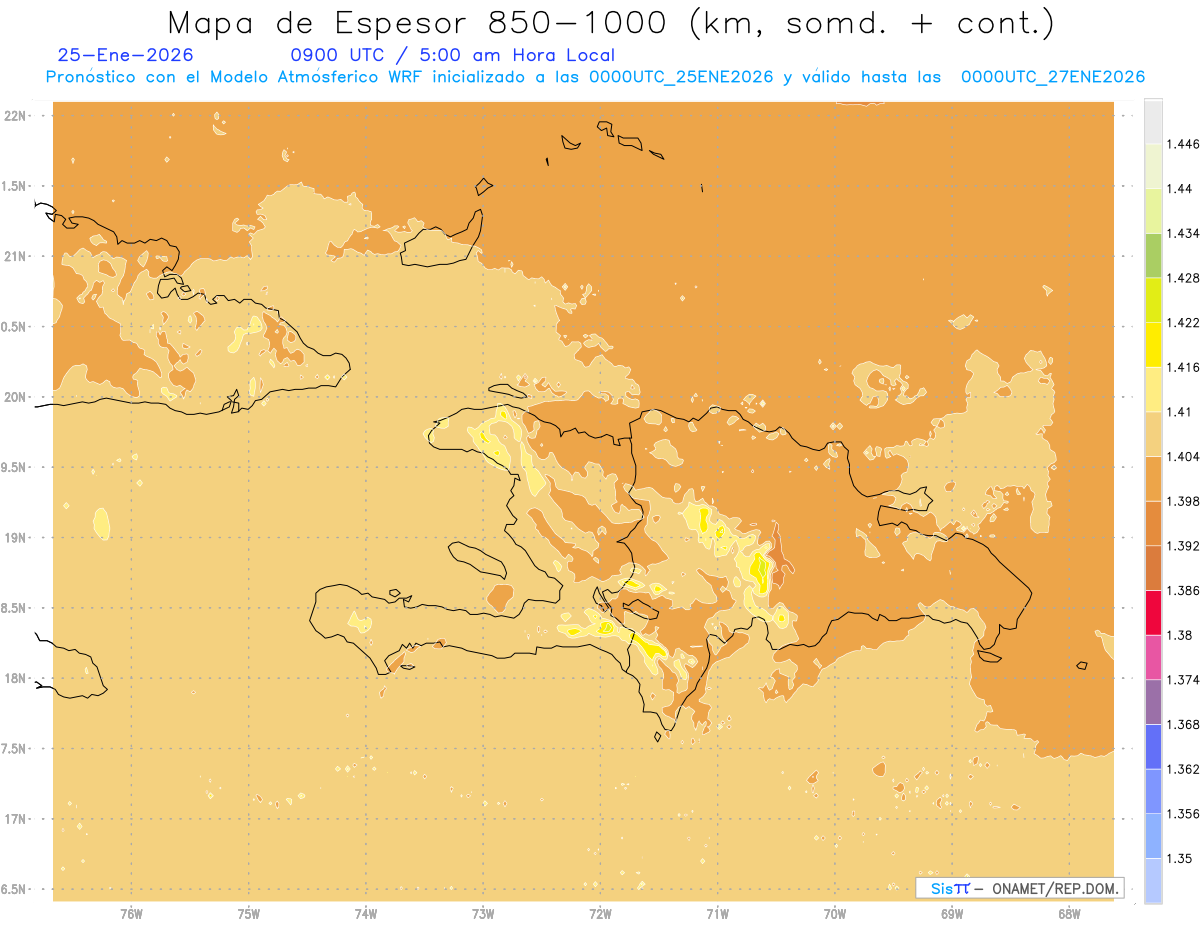Click the valid-until time "0000UTC_27ENE2026"
This screenshot has width=1200, height=927.
[x=1053, y=77]
